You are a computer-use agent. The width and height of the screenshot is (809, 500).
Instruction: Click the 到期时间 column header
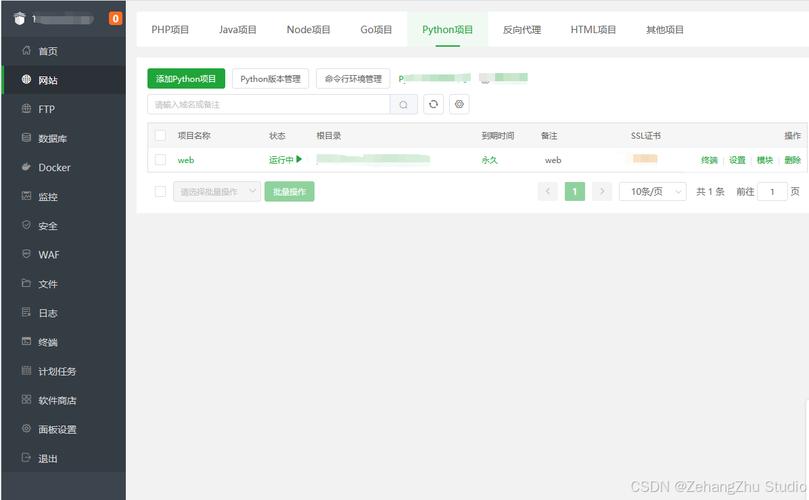coord(498,136)
